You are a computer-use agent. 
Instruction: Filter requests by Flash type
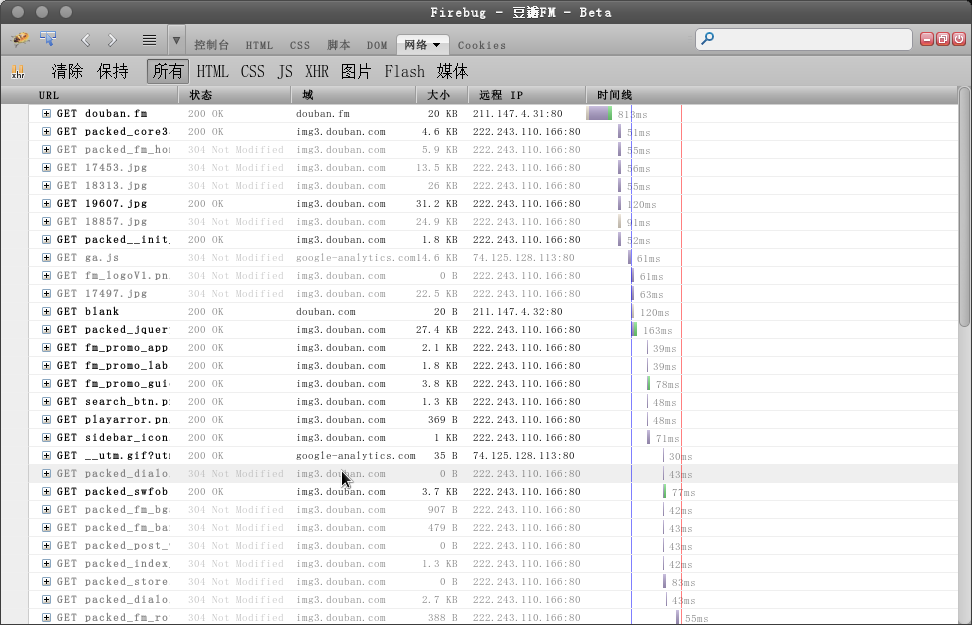click(x=404, y=71)
